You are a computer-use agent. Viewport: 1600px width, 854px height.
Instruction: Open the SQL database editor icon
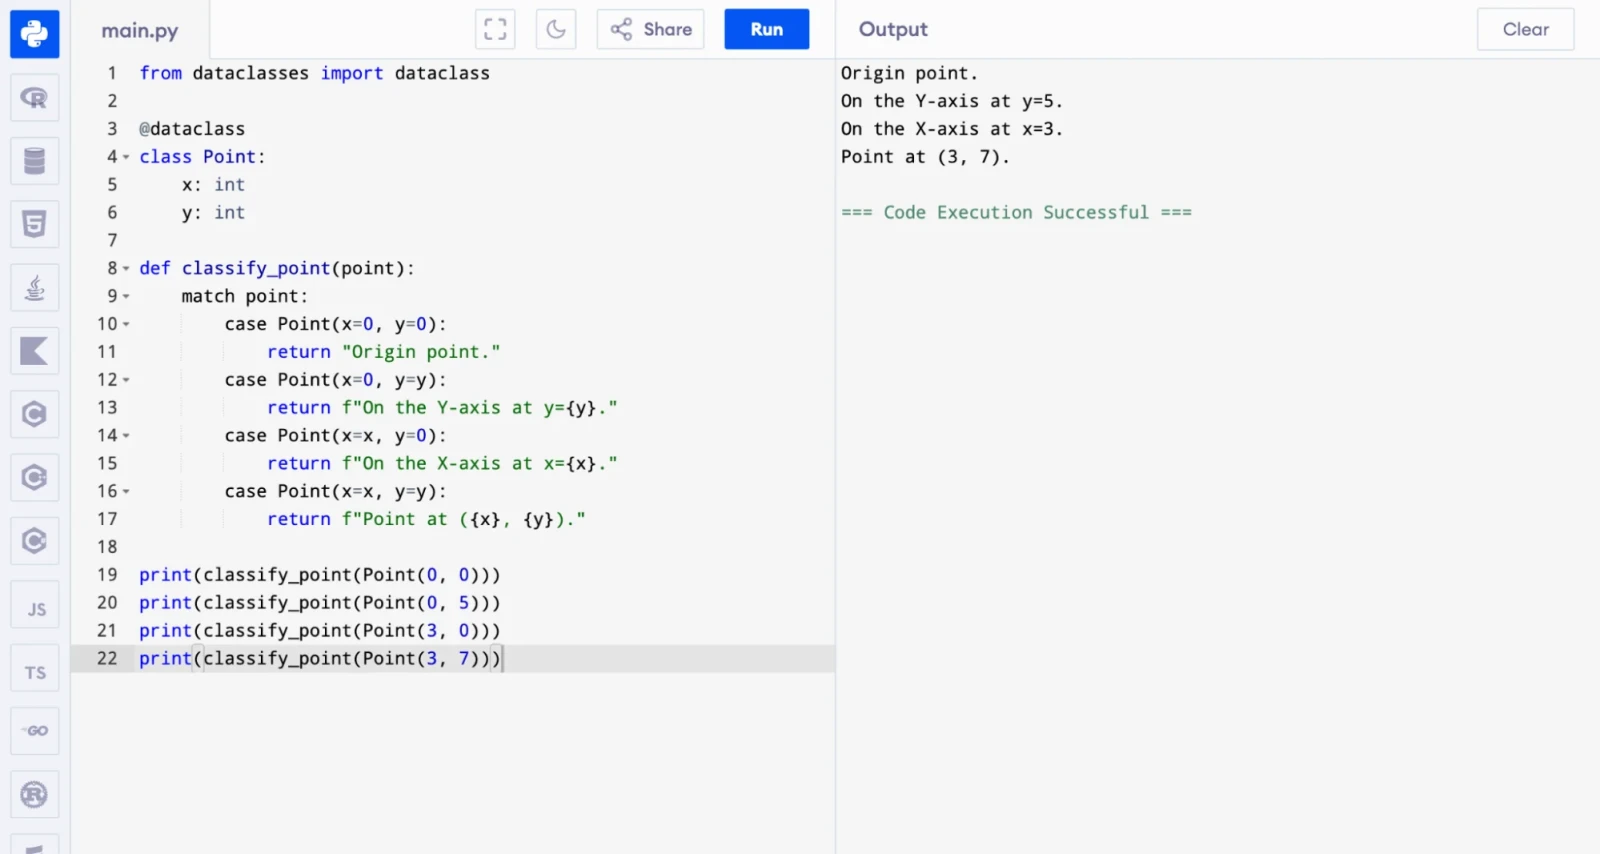[34, 161]
